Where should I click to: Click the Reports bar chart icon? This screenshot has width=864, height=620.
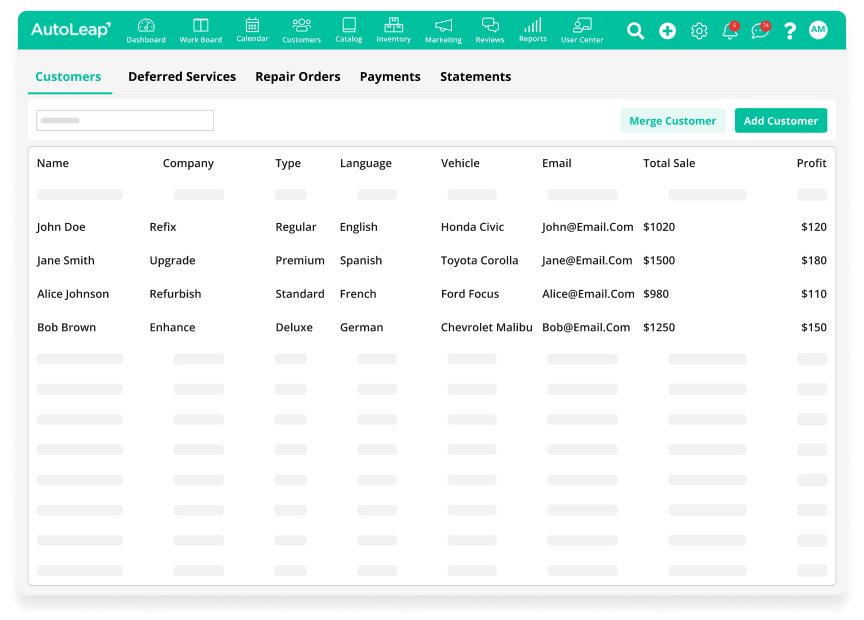pos(533,25)
